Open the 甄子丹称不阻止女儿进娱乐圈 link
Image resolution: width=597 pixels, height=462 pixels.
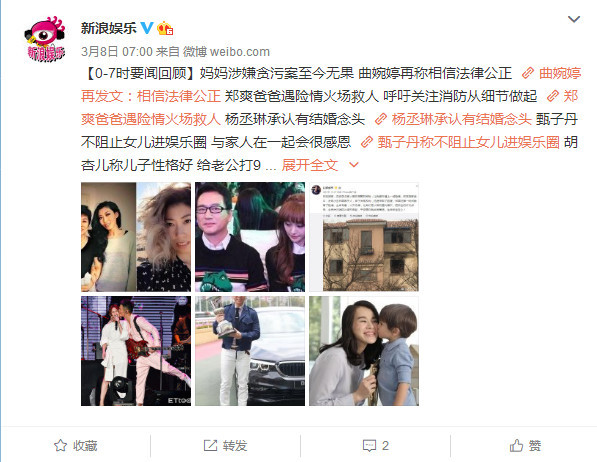[460, 142]
